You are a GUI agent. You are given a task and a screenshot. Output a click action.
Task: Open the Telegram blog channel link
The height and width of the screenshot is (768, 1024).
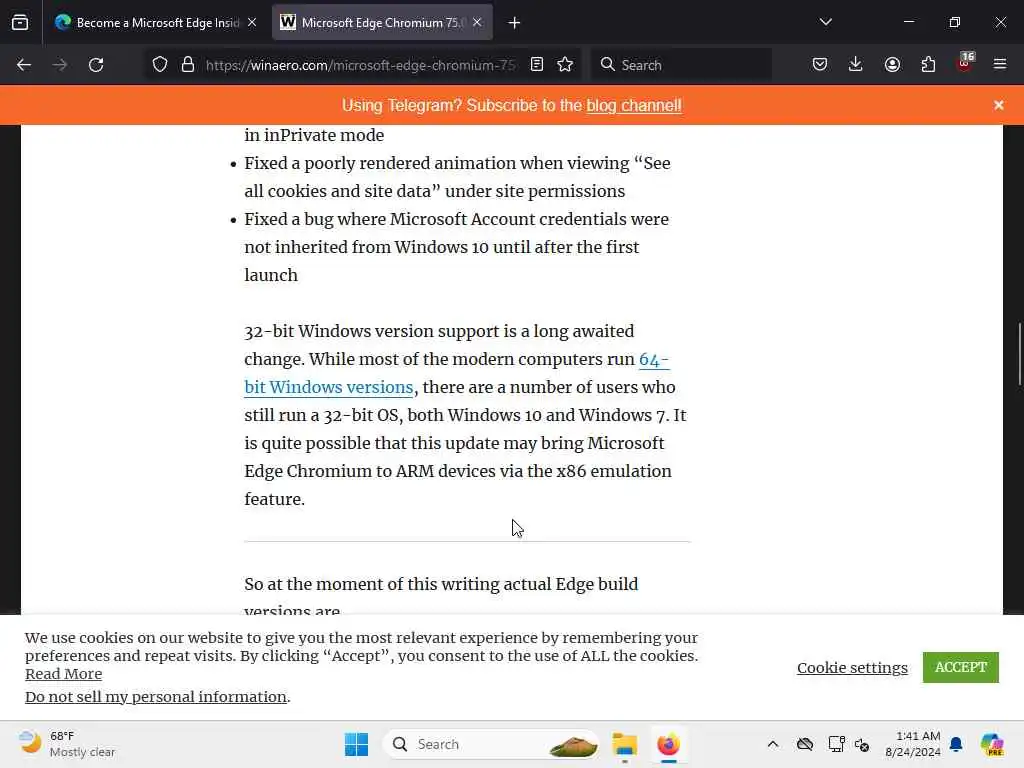tap(633, 105)
